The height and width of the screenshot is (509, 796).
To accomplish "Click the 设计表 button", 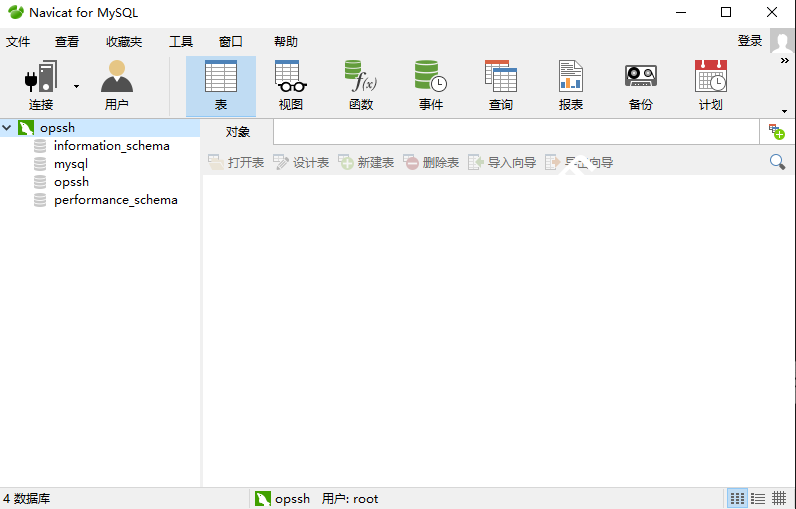I will 301,162.
